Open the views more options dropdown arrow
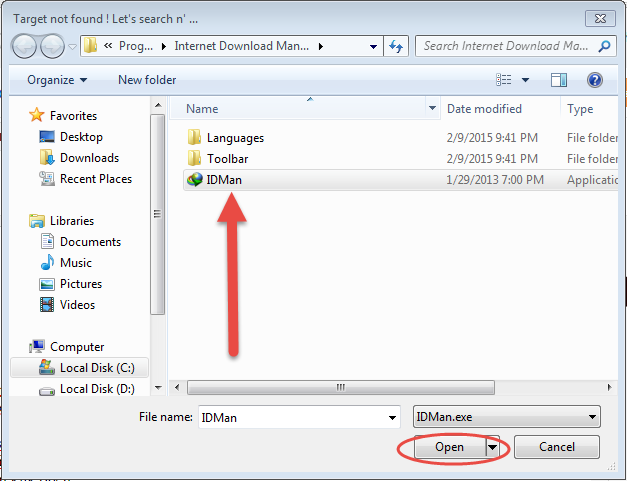 click(525, 80)
